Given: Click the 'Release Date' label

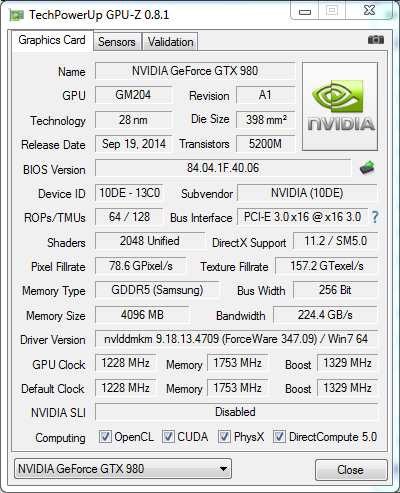Looking at the screenshot, I should 53,145.
